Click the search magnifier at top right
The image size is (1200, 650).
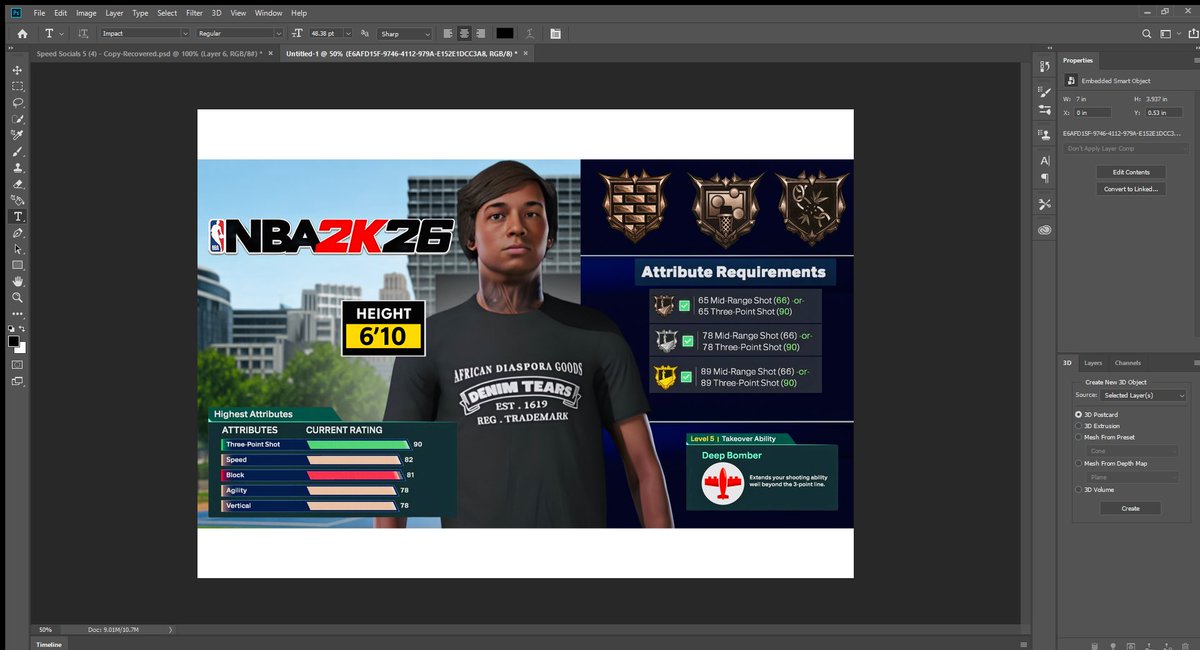coord(1147,33)
